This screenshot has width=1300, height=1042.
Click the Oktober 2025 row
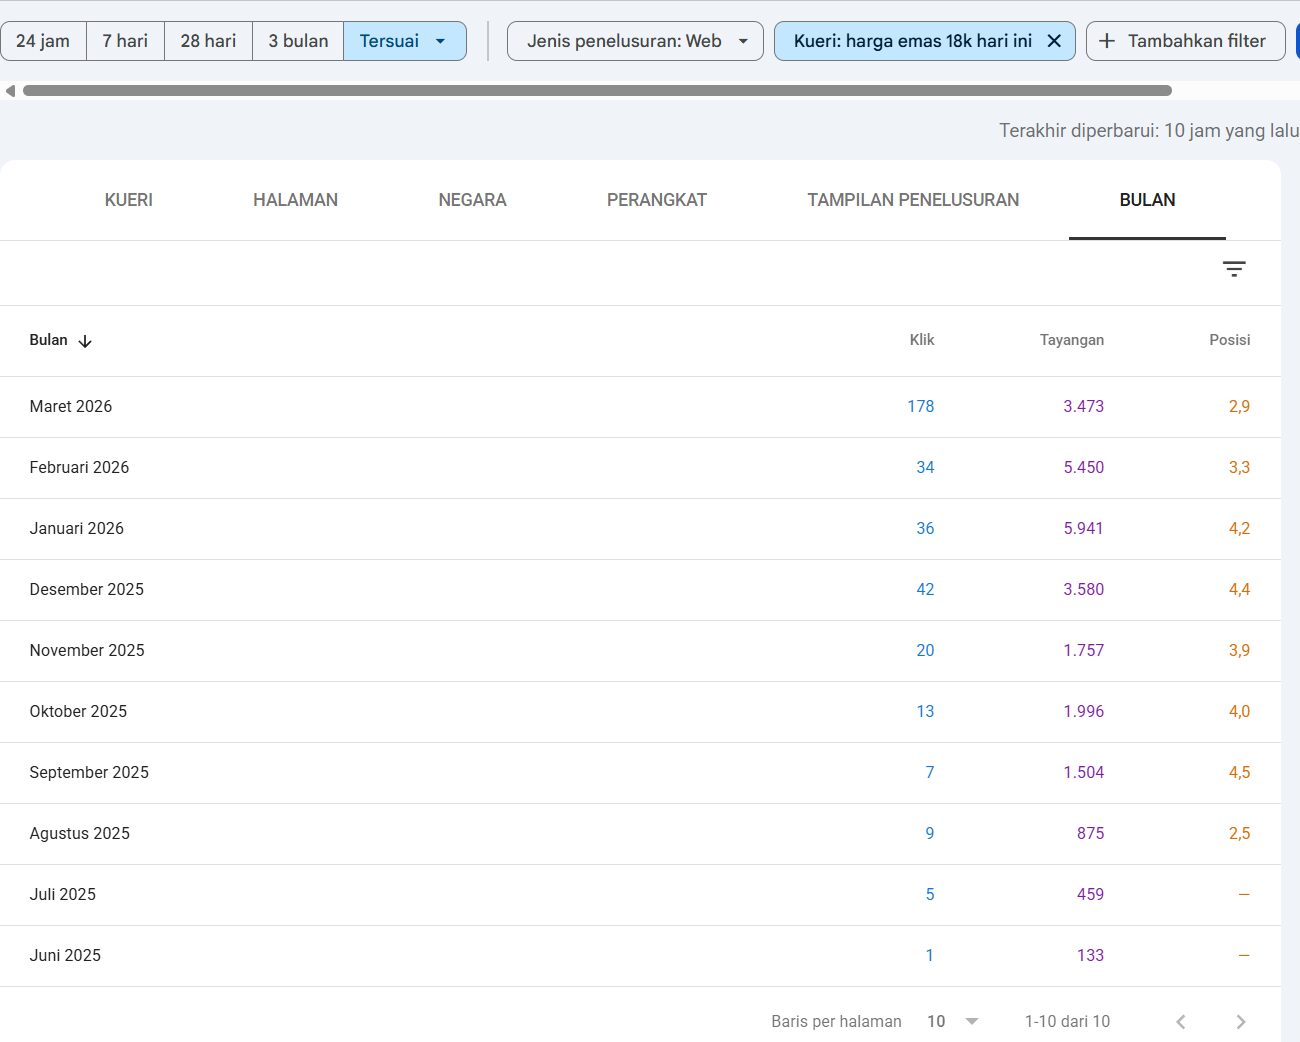640,712
